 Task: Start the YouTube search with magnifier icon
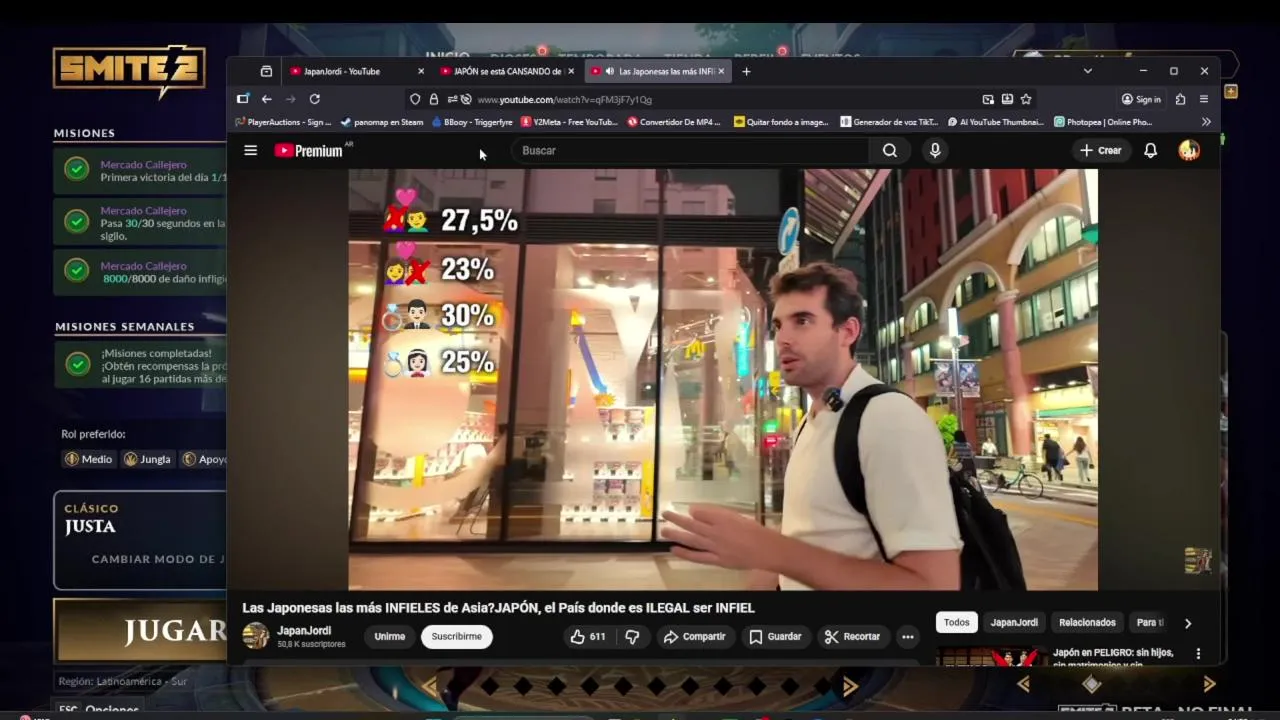(x=890, y=150)
